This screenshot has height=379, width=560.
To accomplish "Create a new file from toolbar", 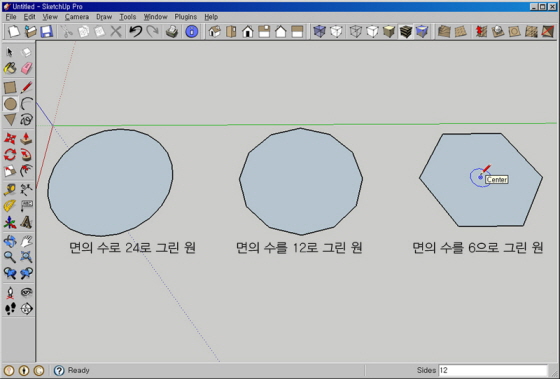I will 14,32.
